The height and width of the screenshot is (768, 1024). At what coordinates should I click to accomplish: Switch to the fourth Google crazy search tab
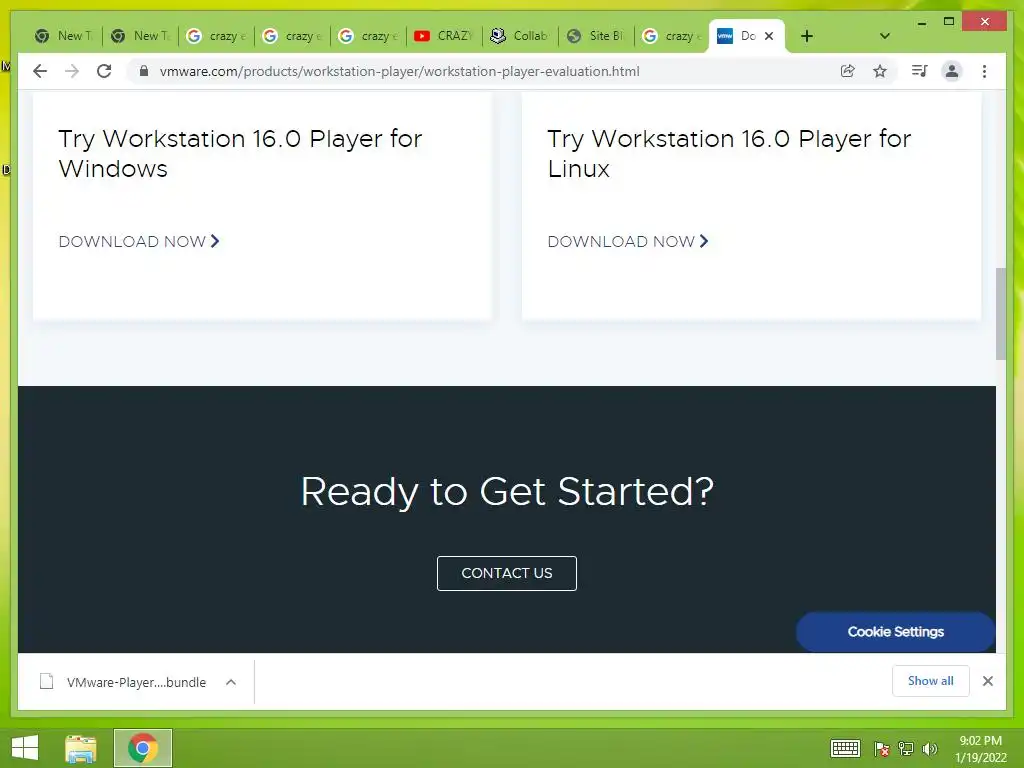coord(671,36)
